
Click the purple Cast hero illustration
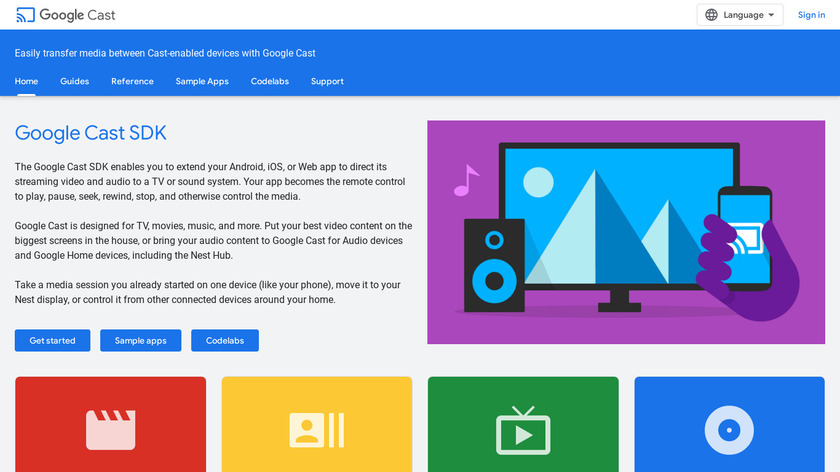[x=626, y=232]
